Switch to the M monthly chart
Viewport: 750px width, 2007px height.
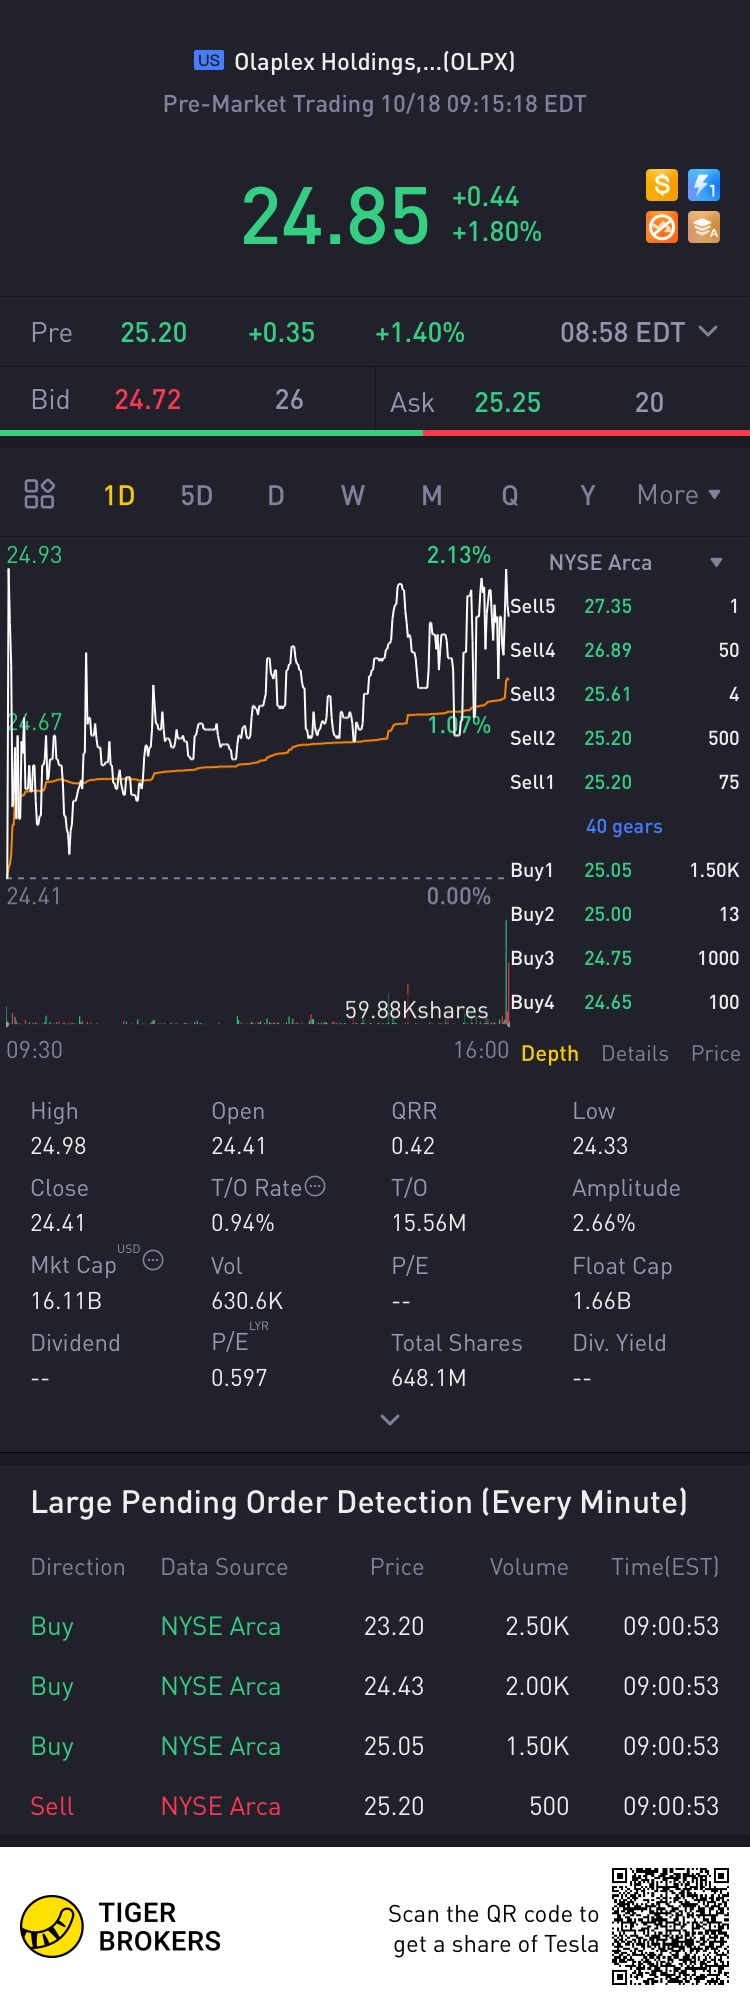click(x=432, y=495)
